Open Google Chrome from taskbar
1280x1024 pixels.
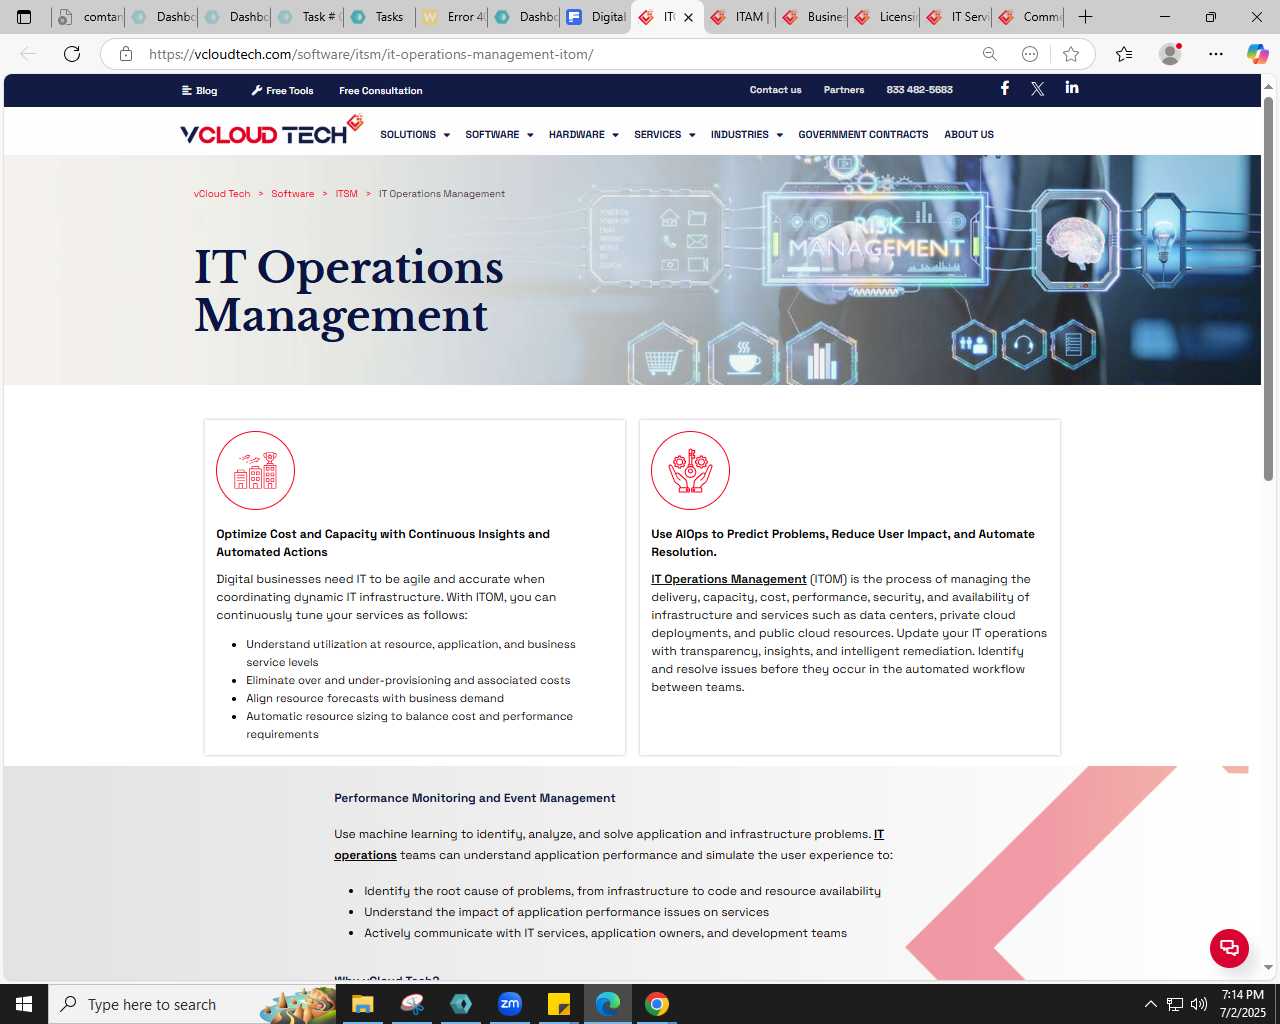[657, 1004]
